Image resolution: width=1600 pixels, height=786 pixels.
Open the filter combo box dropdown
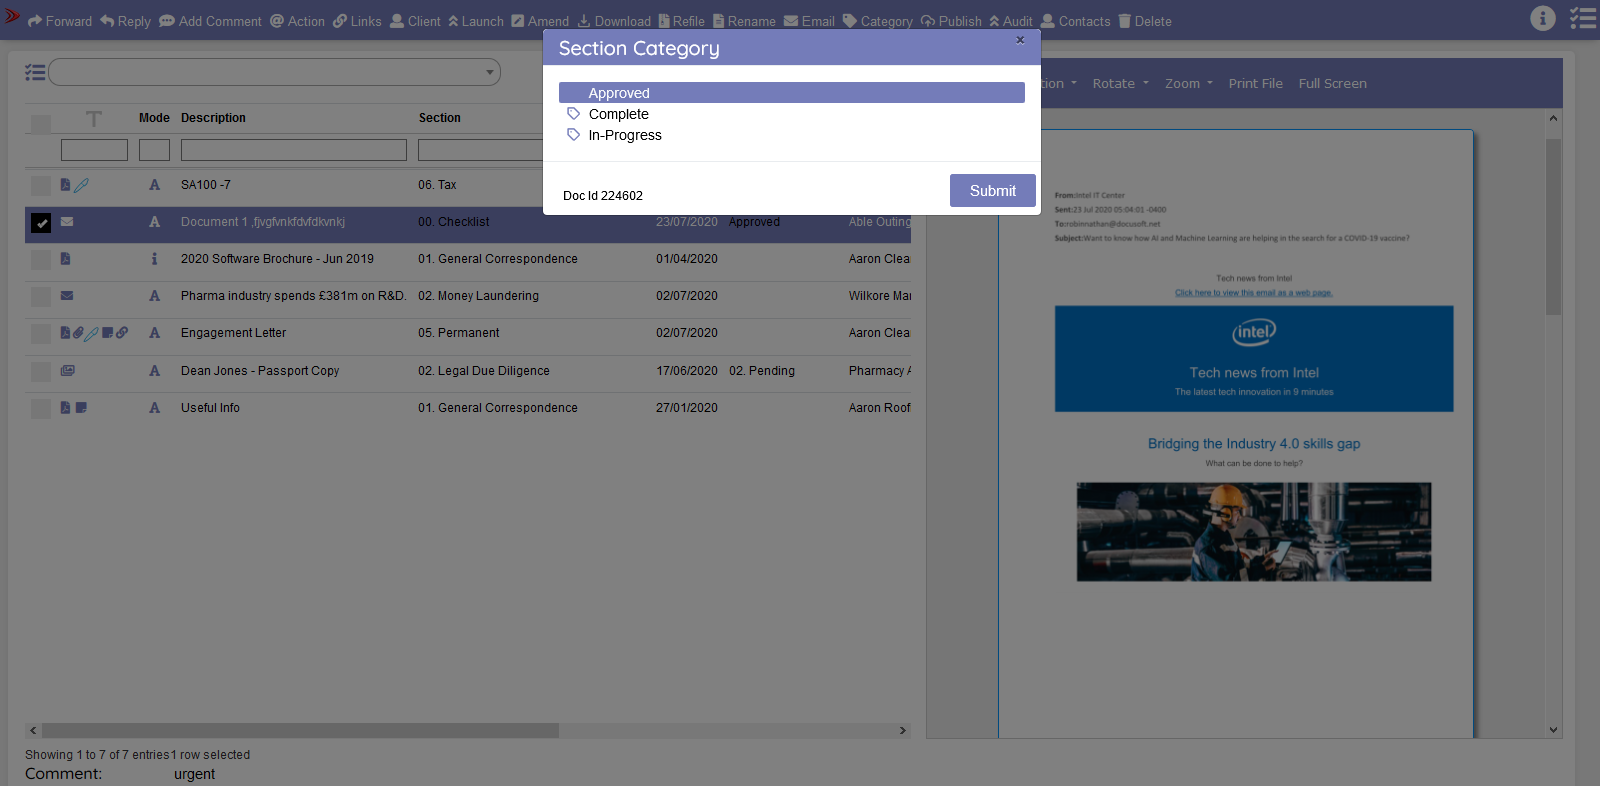point(274,72)
